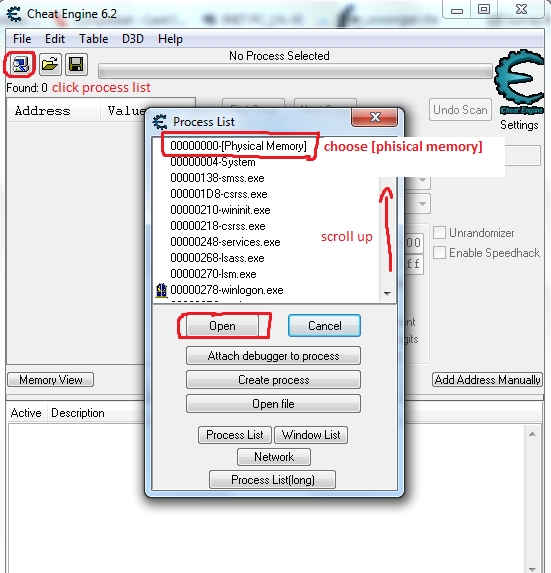Enable the Speedhack checkbox
The width and height of the screenshot is (551, 573).
(x=439, y=253)
